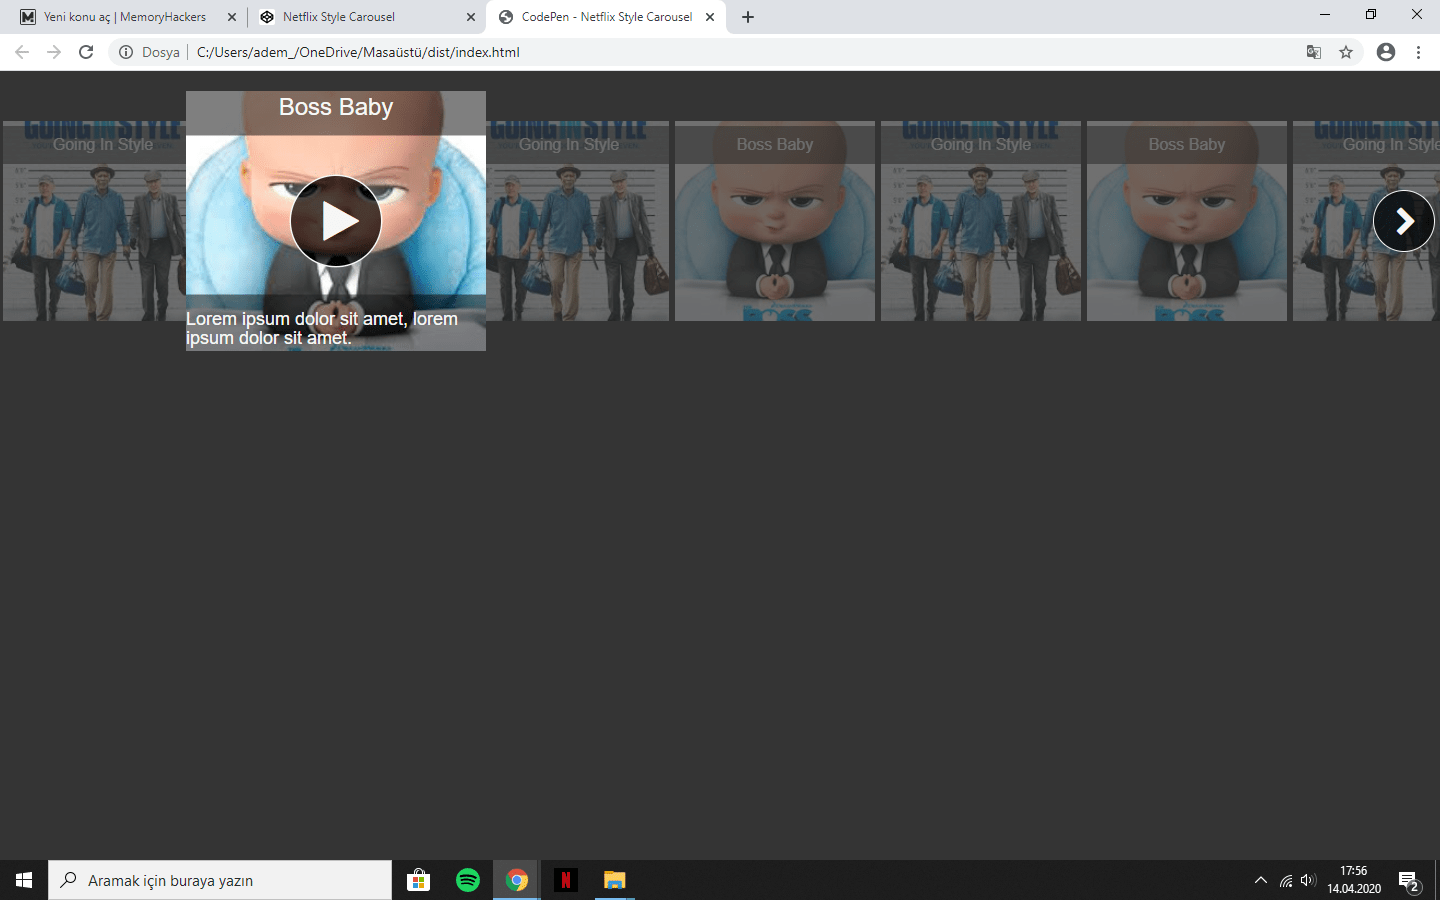
Task: Select the CodePen - Netflix Style Carousel tab
Action: tap(606, 17)
